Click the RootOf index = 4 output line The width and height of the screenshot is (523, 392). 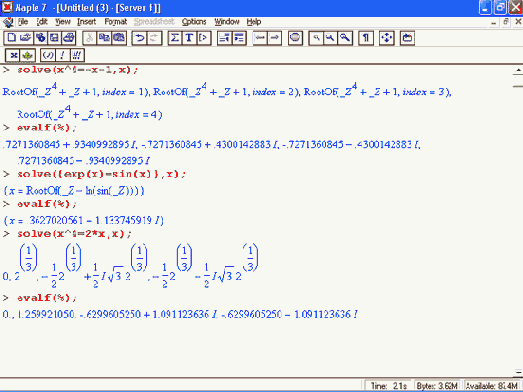90,114
